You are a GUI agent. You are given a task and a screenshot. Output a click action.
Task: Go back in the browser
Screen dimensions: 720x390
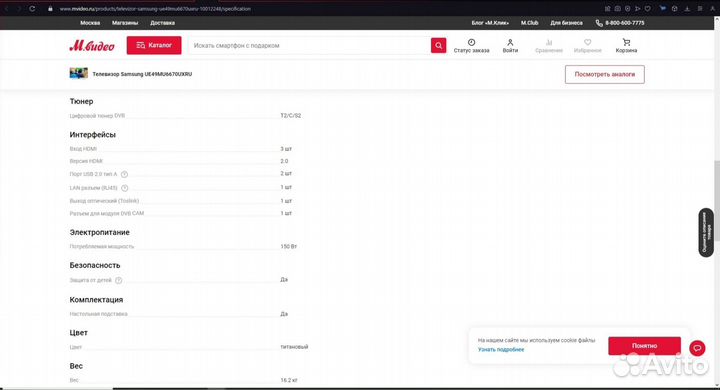[6, 8]
